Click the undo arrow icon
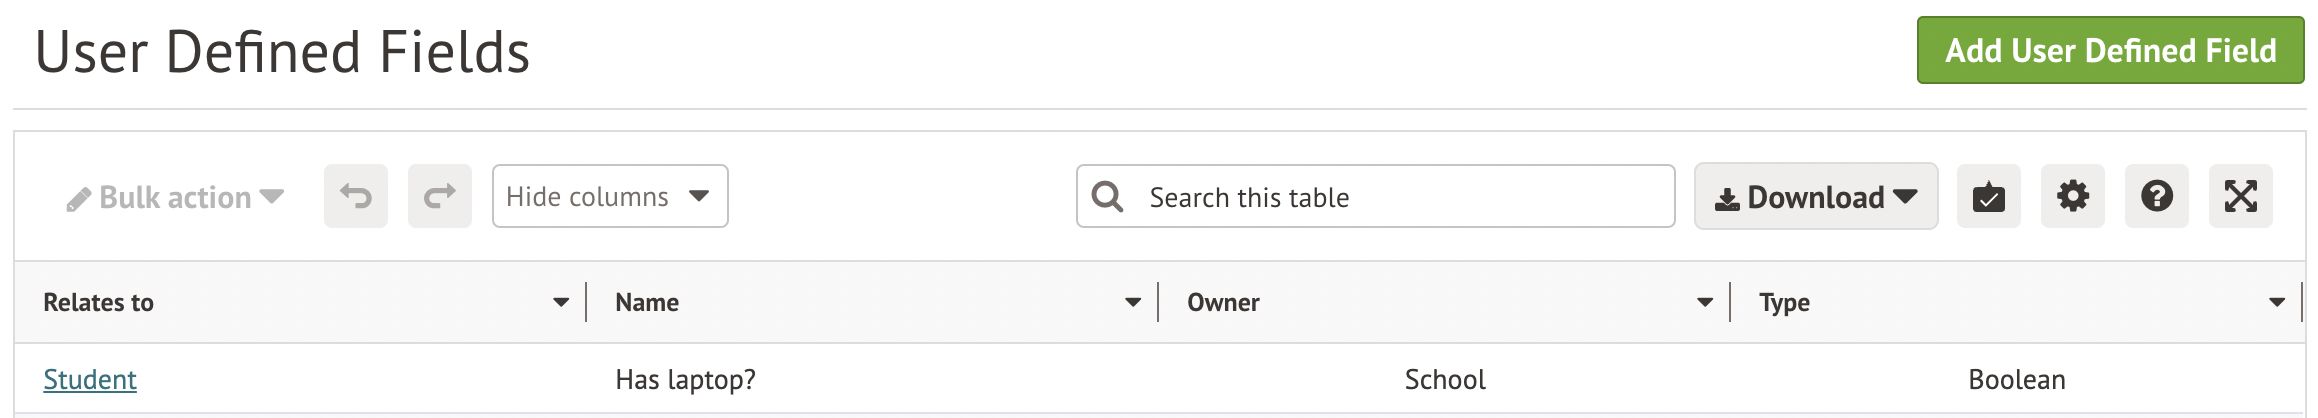 point(355,196)
